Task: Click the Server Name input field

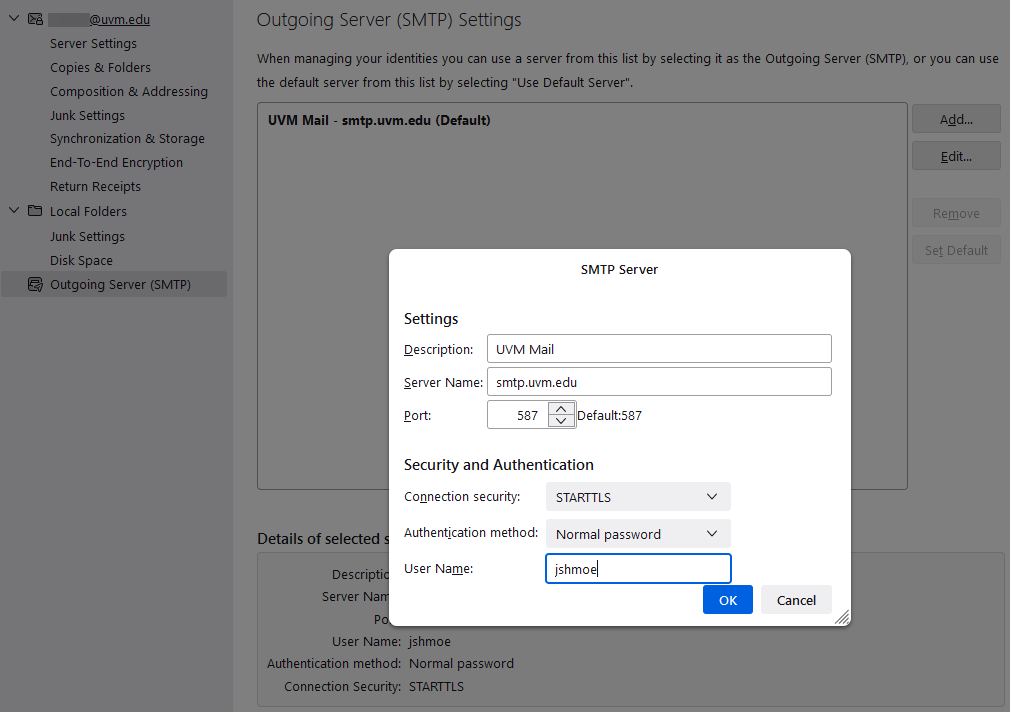Action: click(x=659, y=382)
